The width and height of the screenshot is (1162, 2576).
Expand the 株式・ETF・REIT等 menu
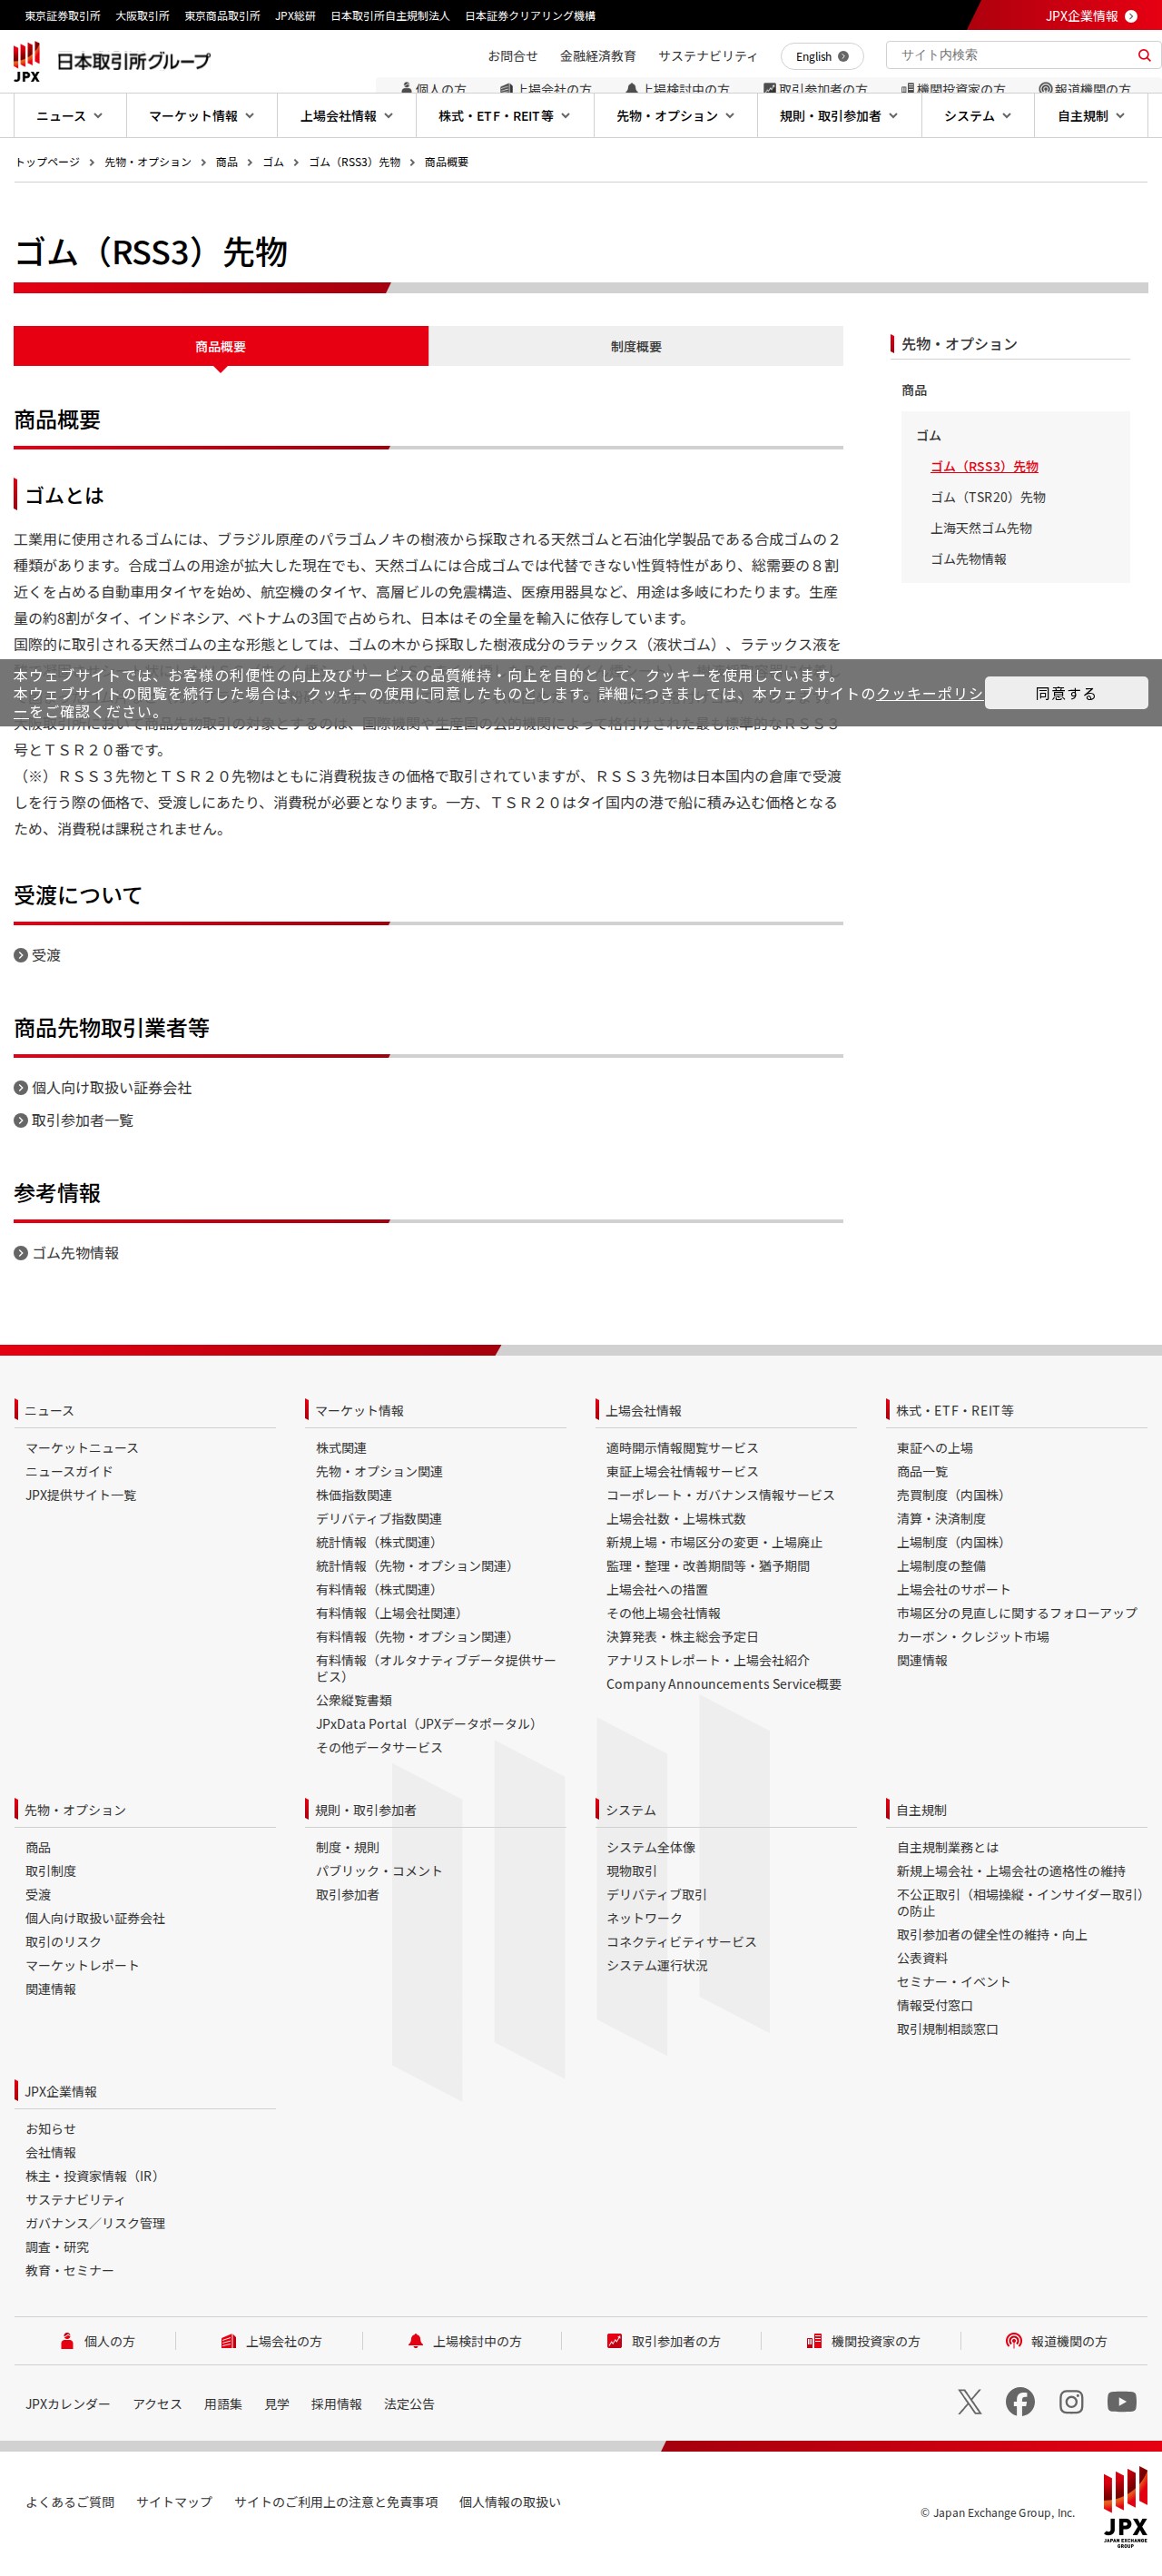coord(504,116)
